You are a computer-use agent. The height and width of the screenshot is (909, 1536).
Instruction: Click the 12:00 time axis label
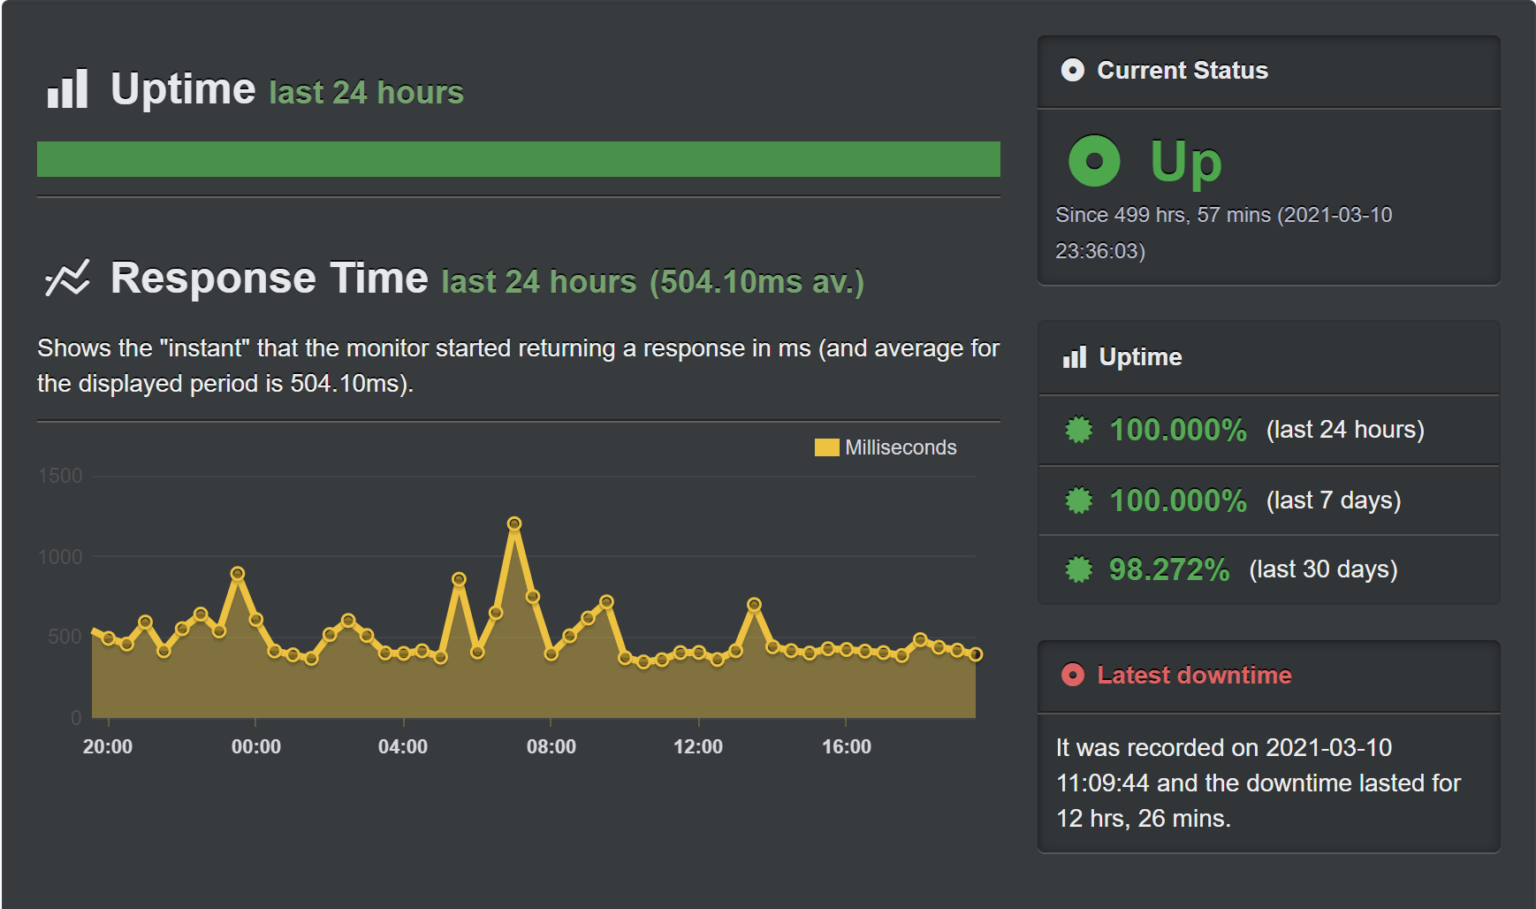point(698,747)
